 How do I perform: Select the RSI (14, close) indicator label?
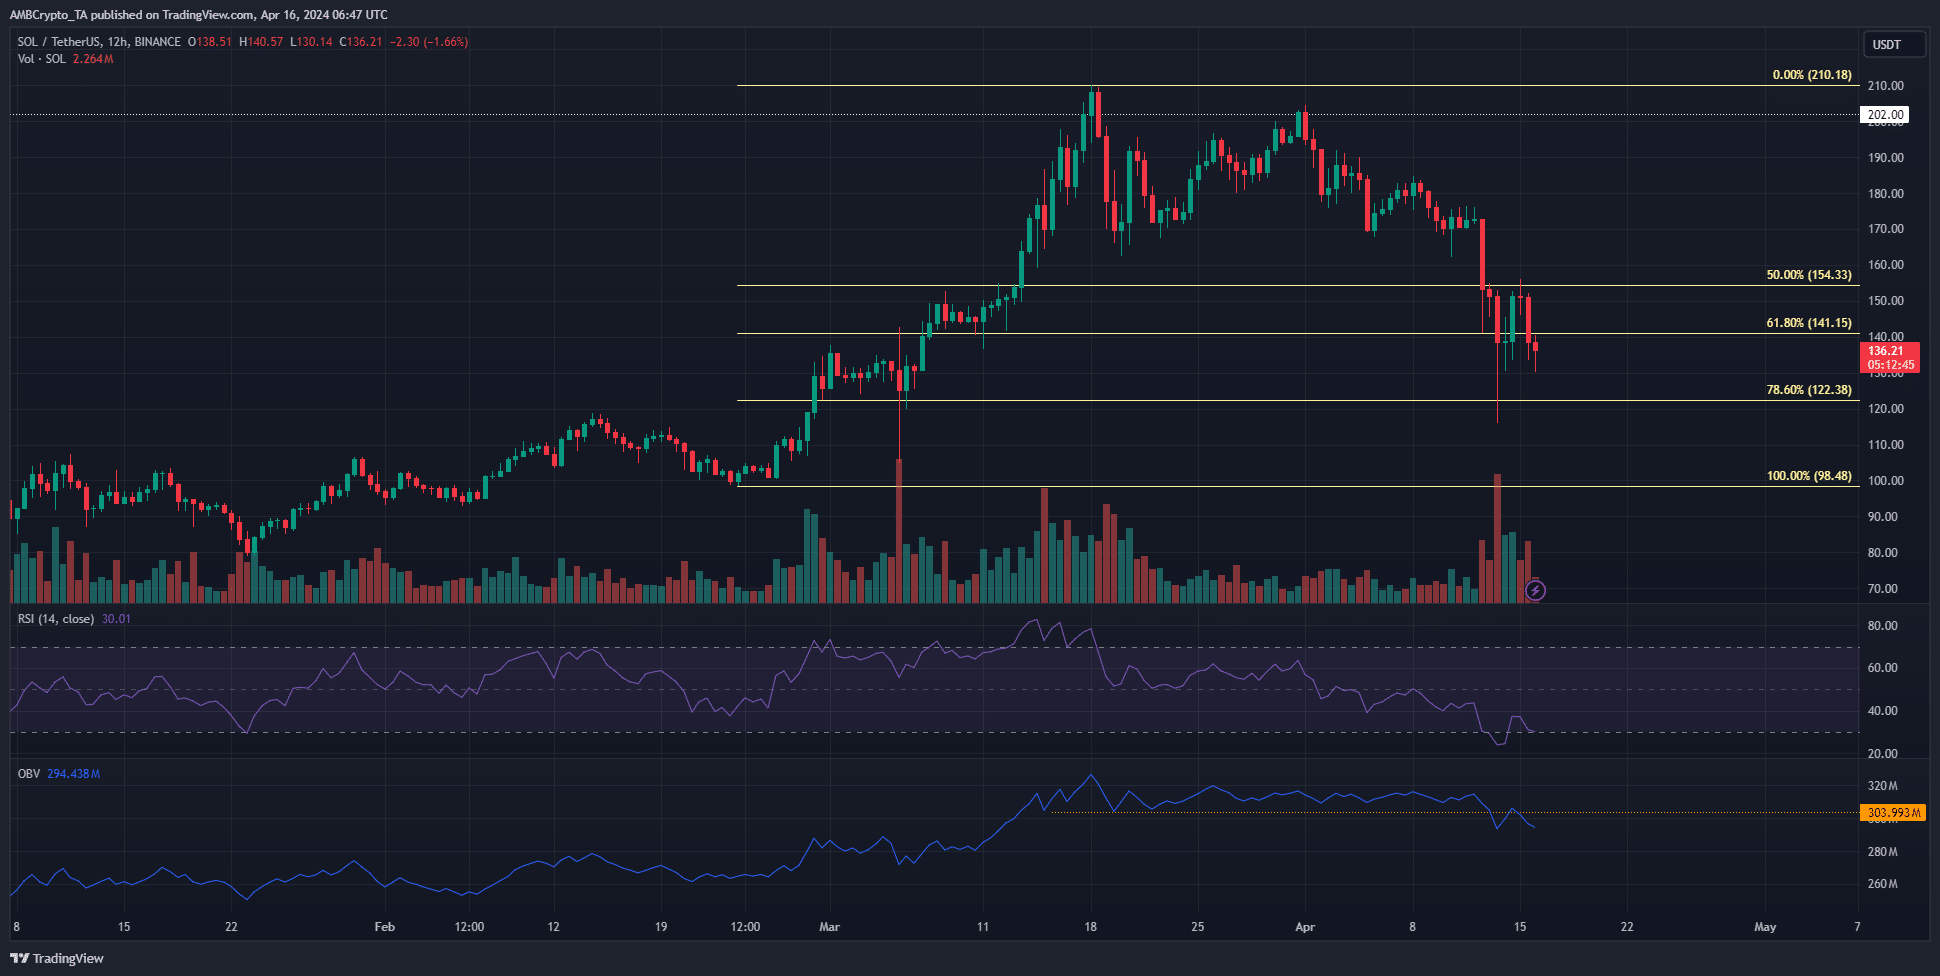56,619
